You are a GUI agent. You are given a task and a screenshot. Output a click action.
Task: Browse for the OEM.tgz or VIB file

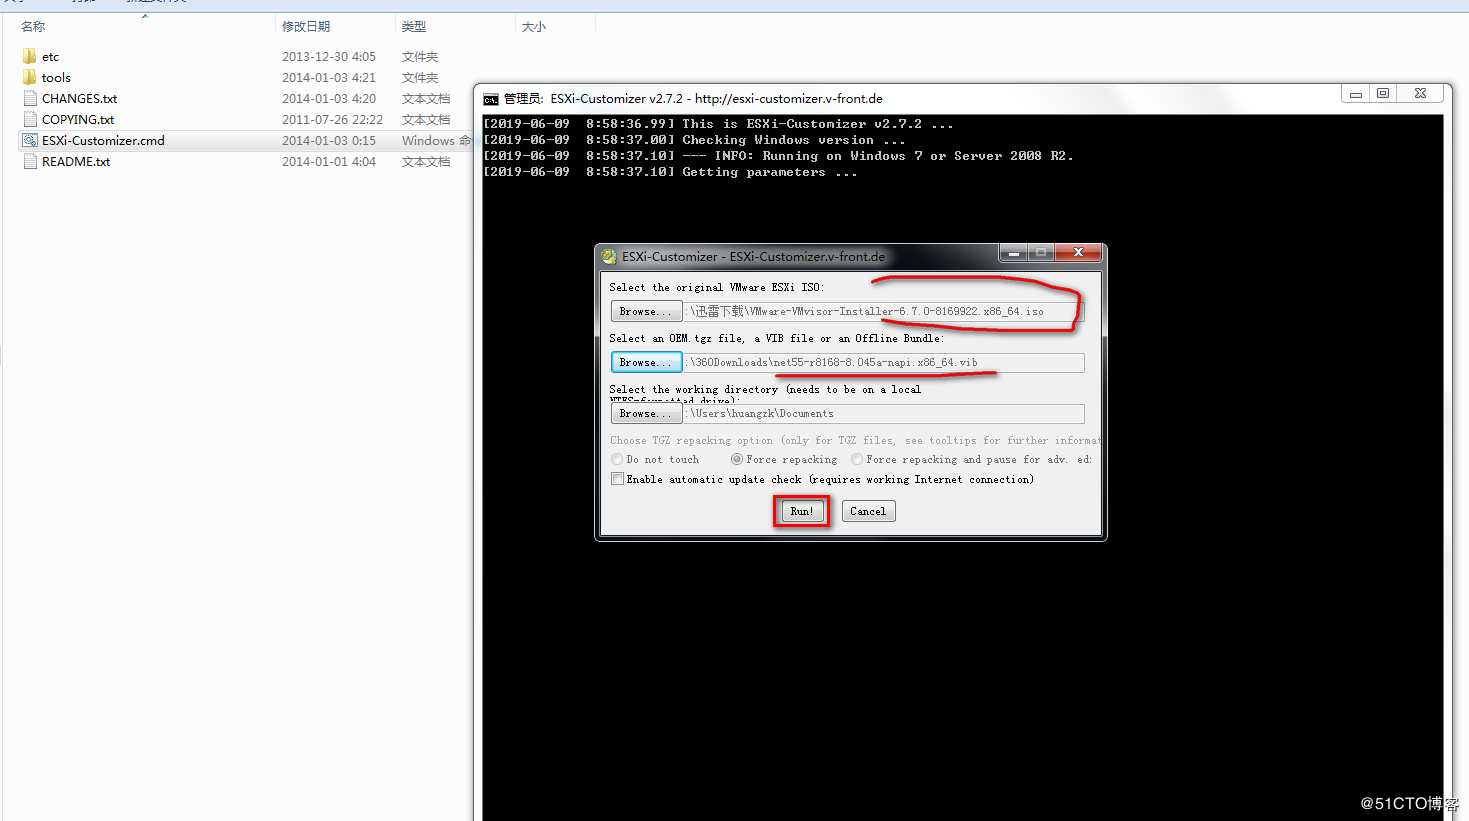(x=646, y=362)
